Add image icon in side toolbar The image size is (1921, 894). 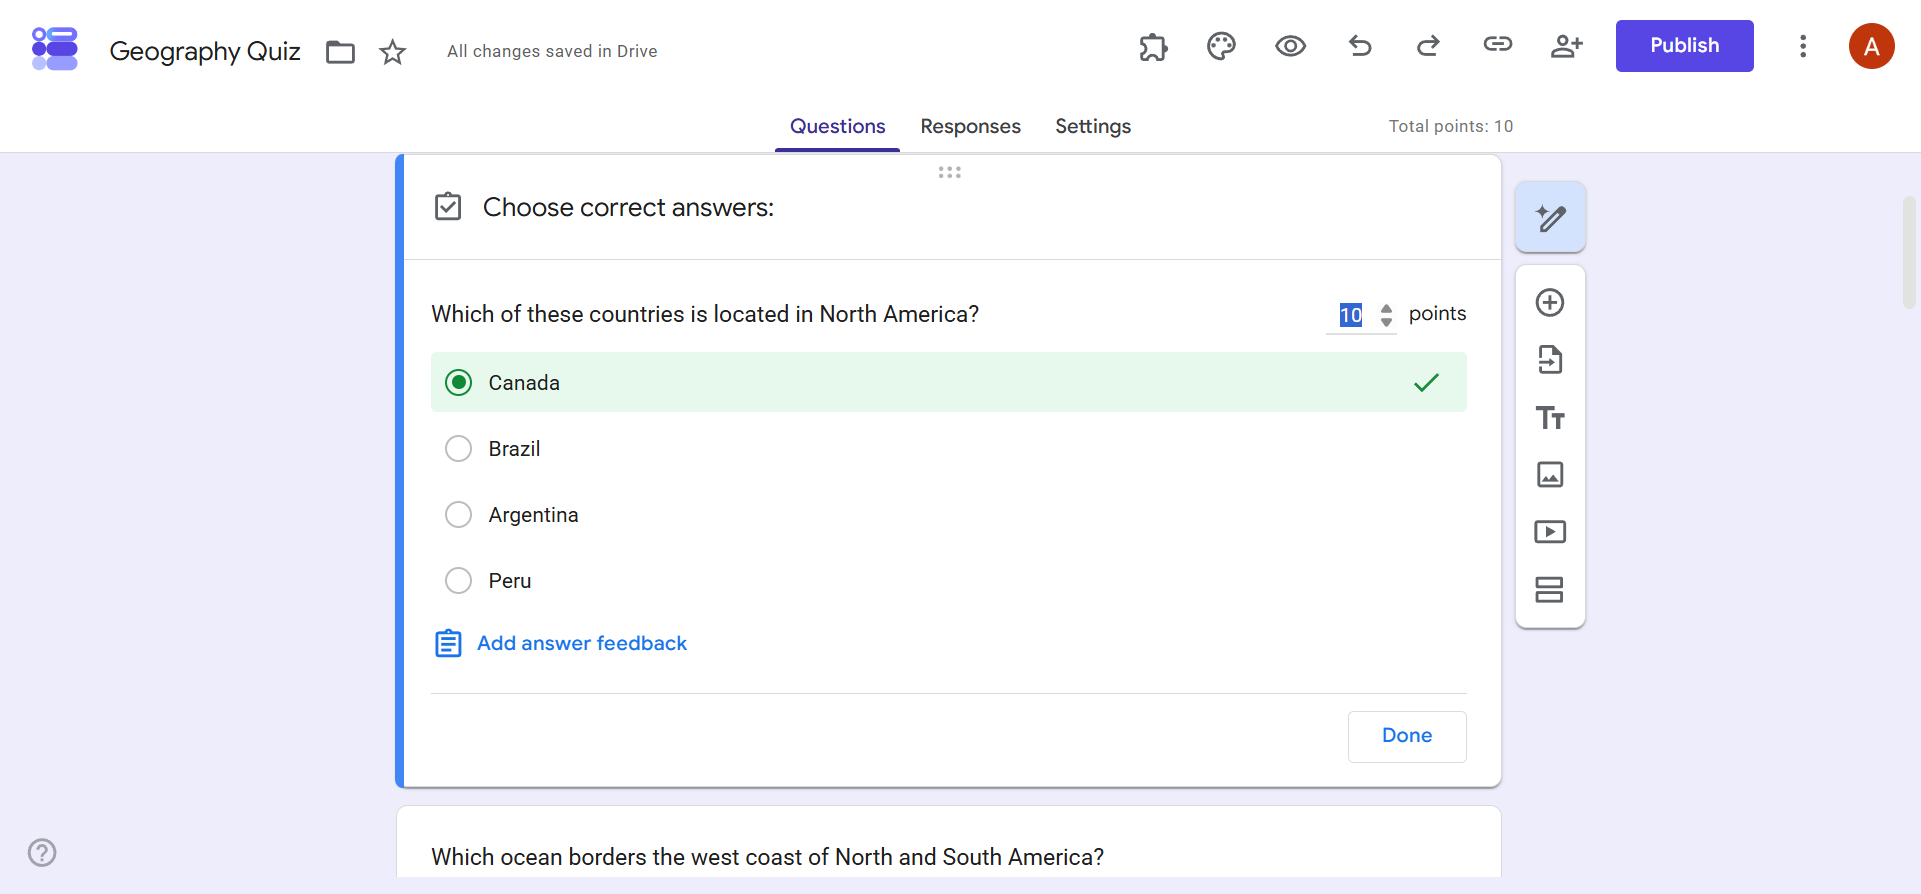coord(1550,474)
